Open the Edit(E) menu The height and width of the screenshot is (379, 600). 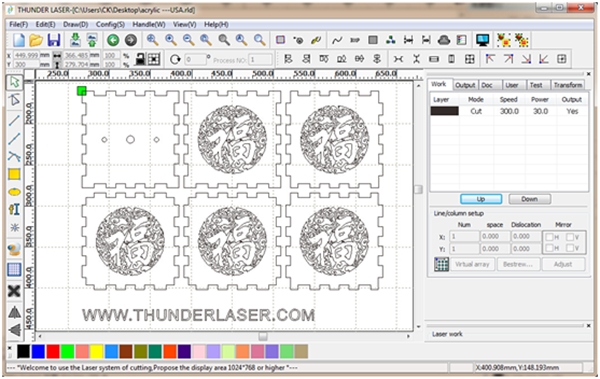pyautogui.click(x=46, y=25)
